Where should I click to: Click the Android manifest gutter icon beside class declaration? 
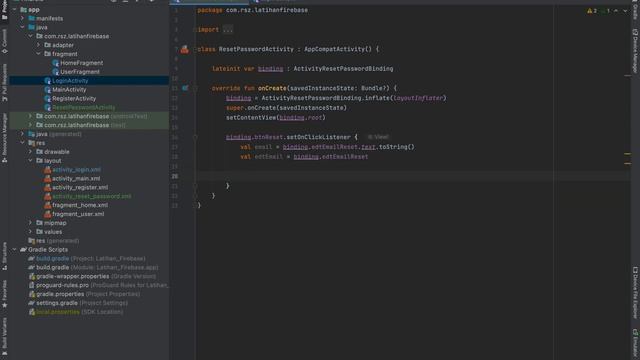click(185, 49)
